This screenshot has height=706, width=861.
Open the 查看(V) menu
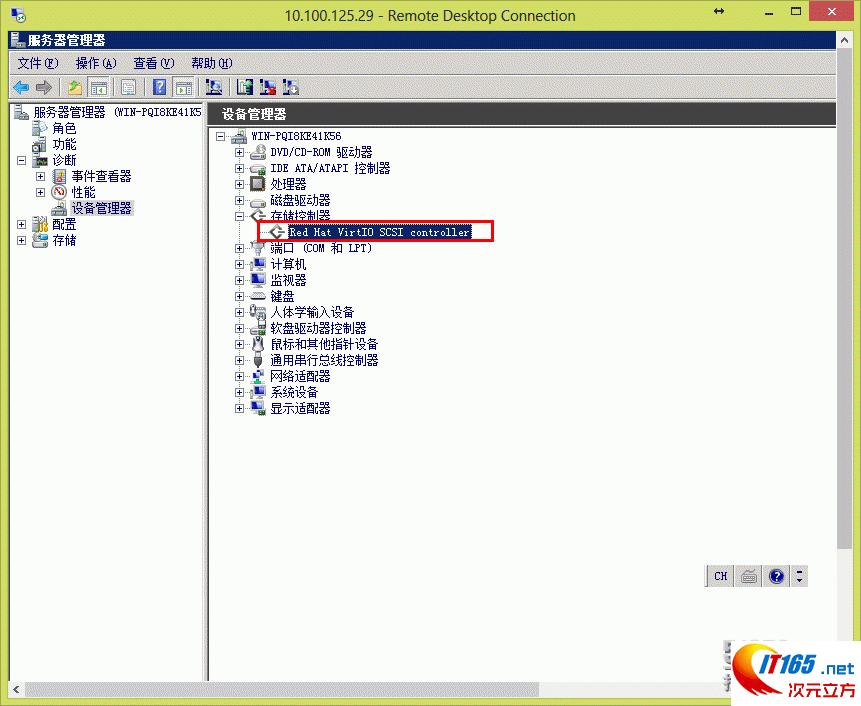tap(154, 63)
